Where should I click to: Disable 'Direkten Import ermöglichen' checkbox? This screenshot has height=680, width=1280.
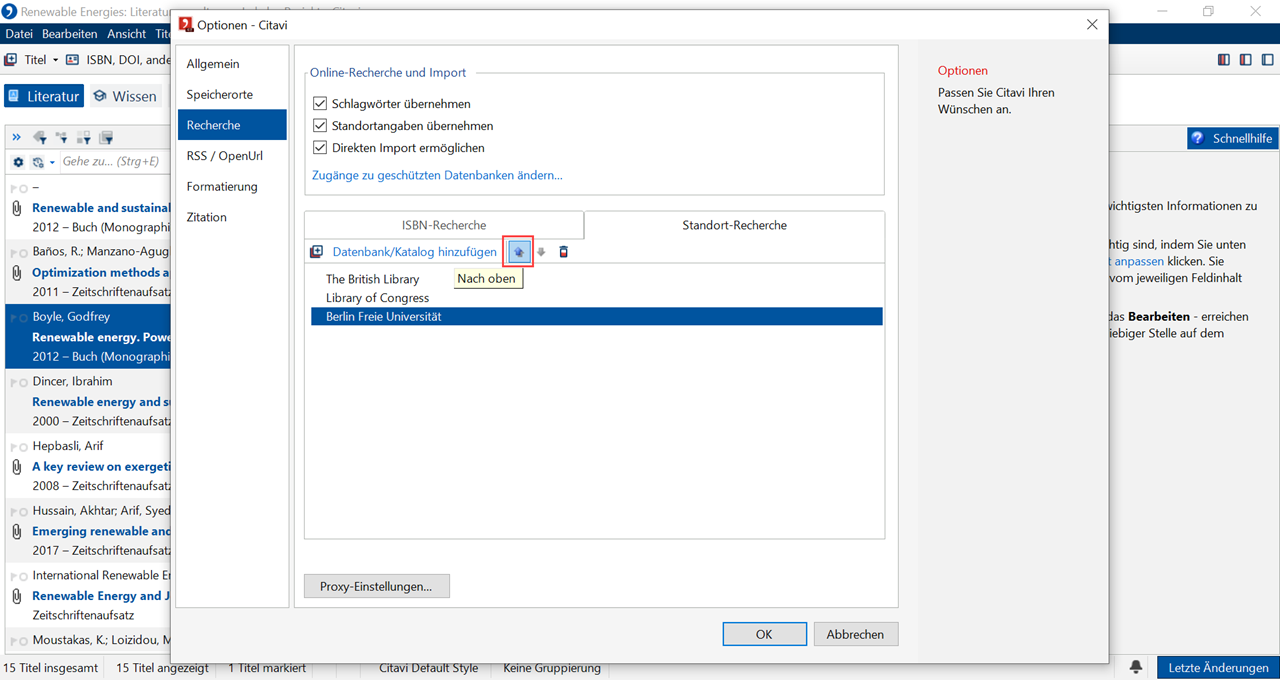[x=320, y=148]
